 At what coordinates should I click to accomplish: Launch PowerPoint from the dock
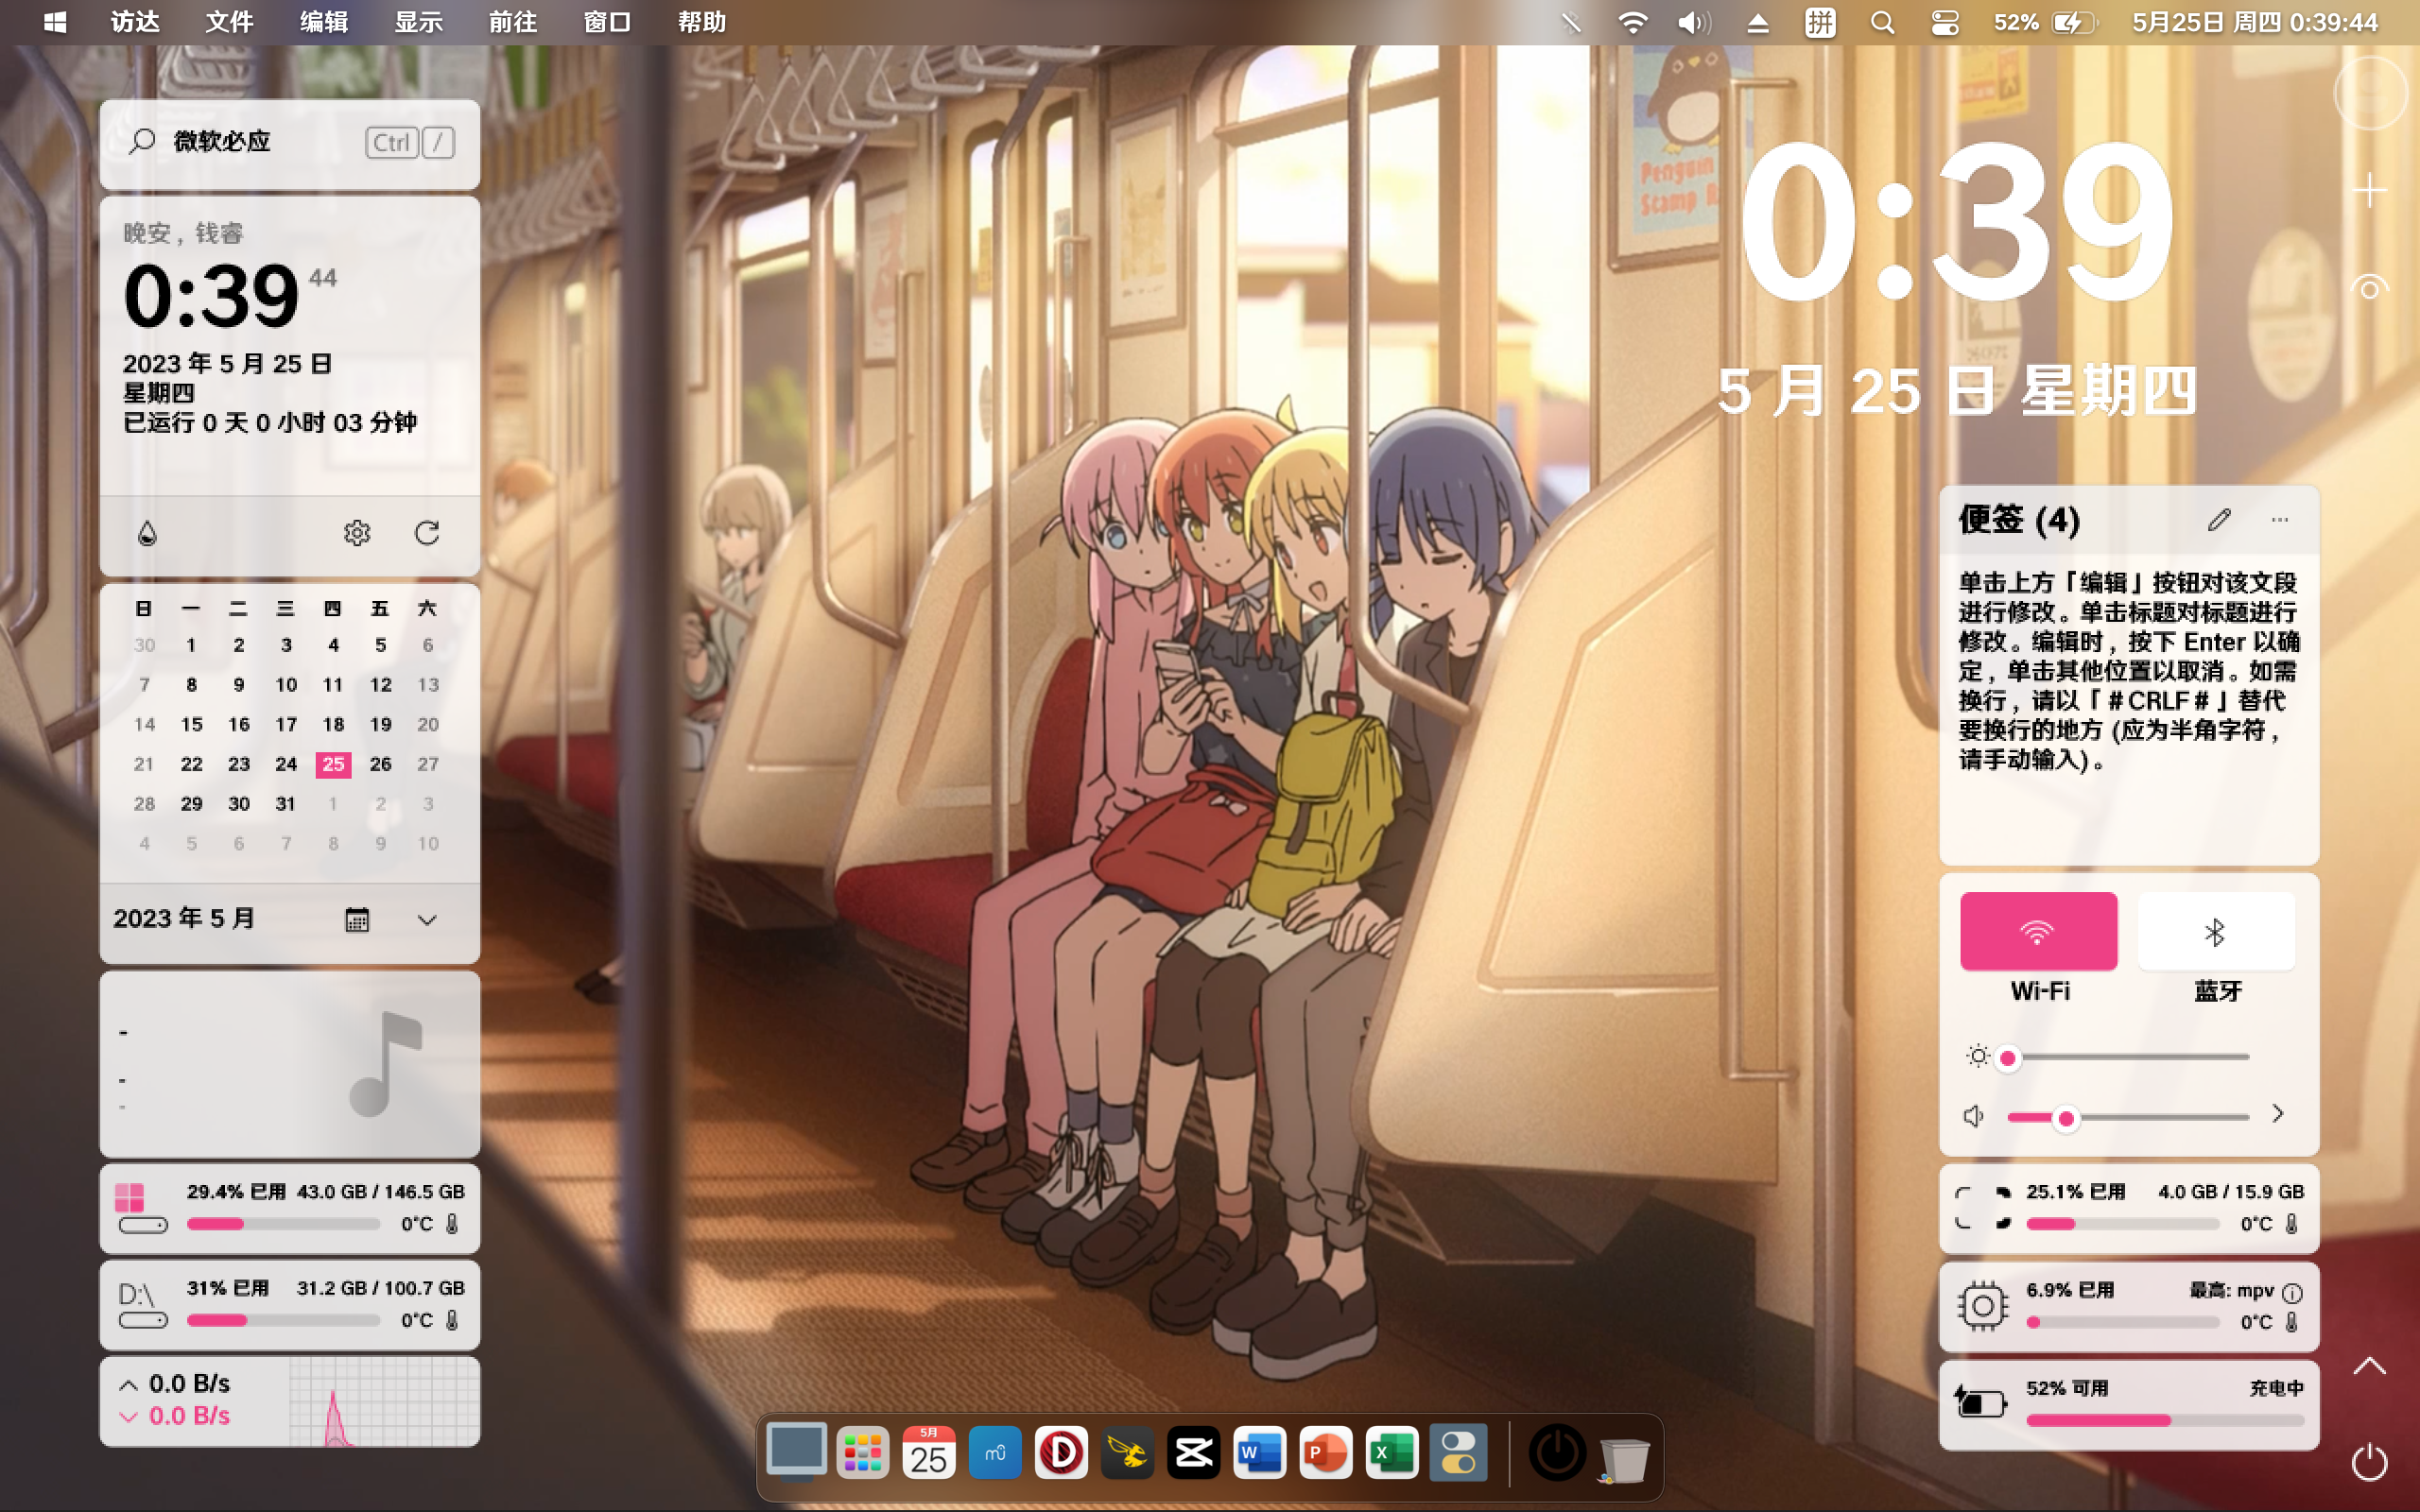click(x=1326, y=1453)
